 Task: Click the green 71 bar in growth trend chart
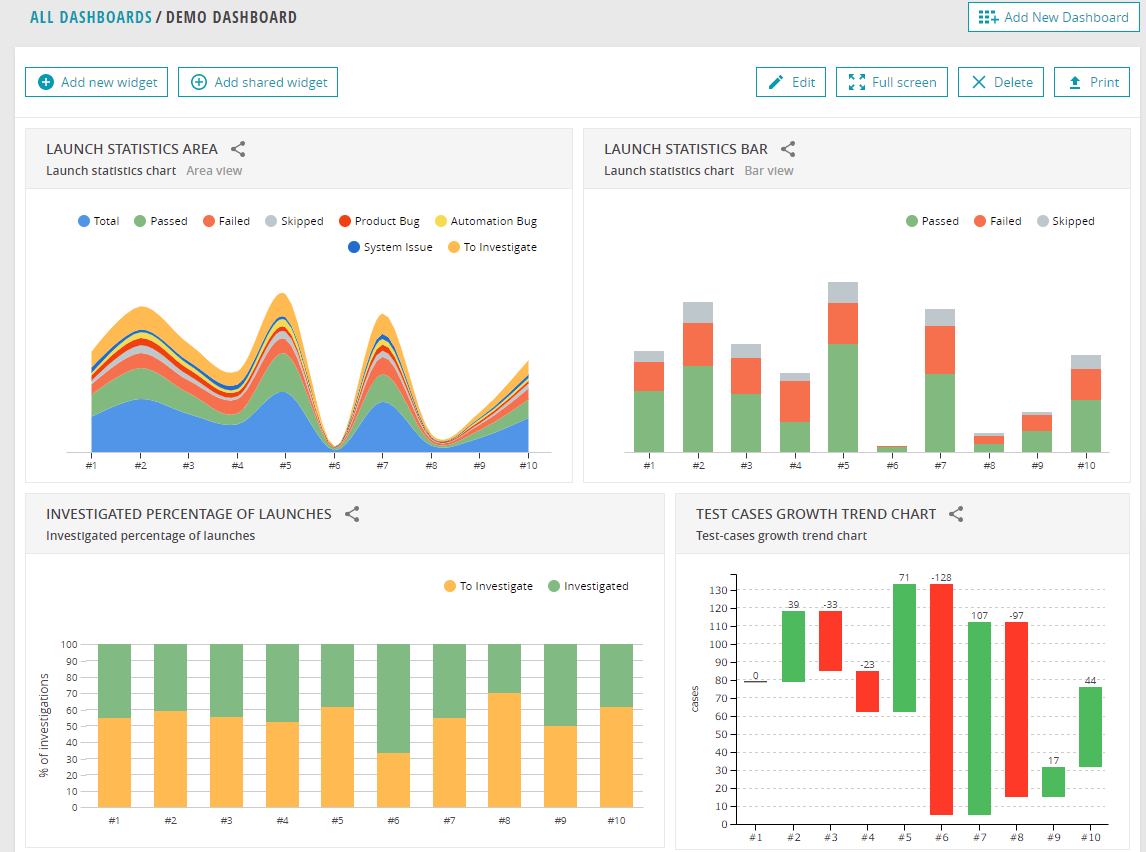(x=904, y=648)
